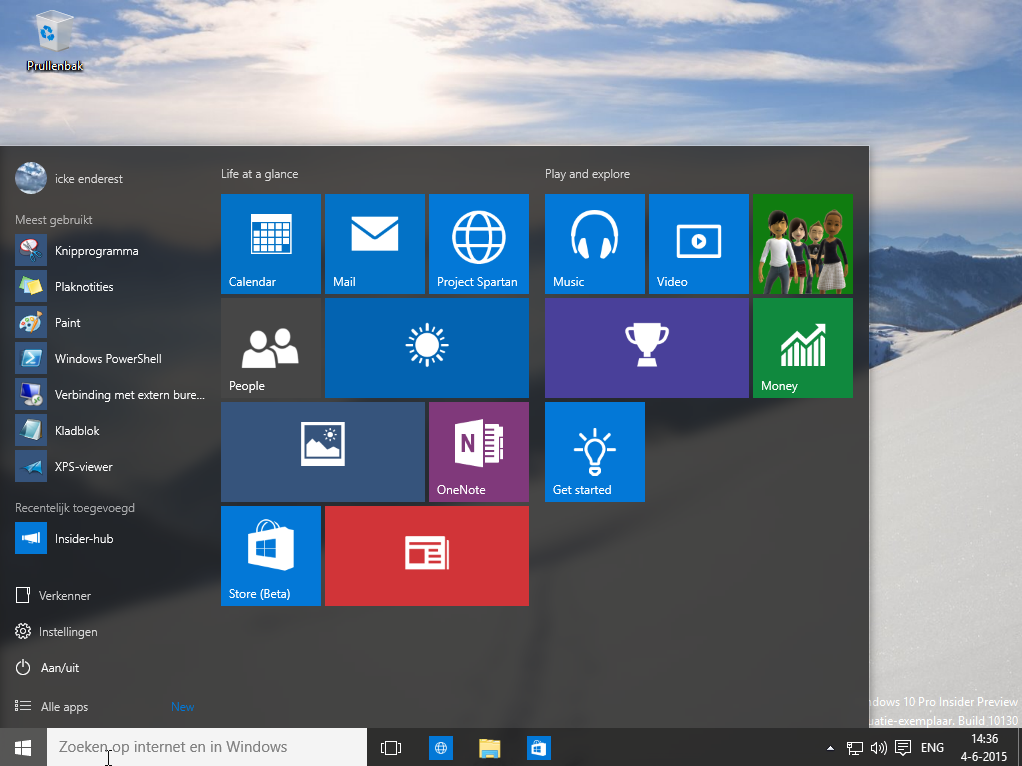1022x766 pixels.
Task: Click the taskbar search box
Action: coord(207,747)
